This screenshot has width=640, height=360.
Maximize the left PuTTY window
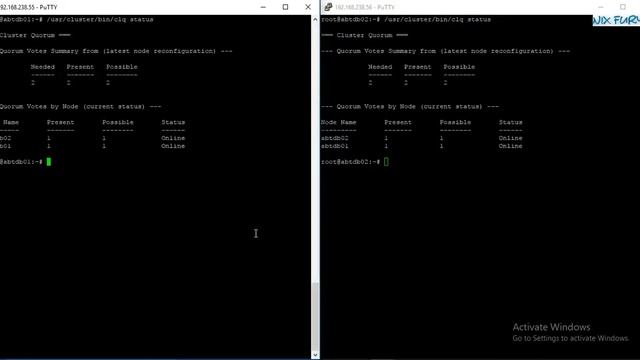point(285,7)
